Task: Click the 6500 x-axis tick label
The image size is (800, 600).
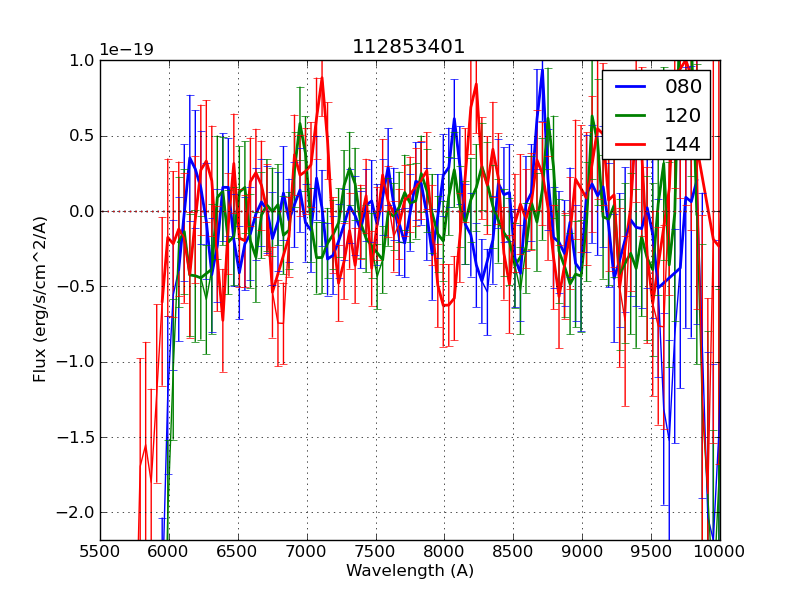Action: (x=238, y=551)
